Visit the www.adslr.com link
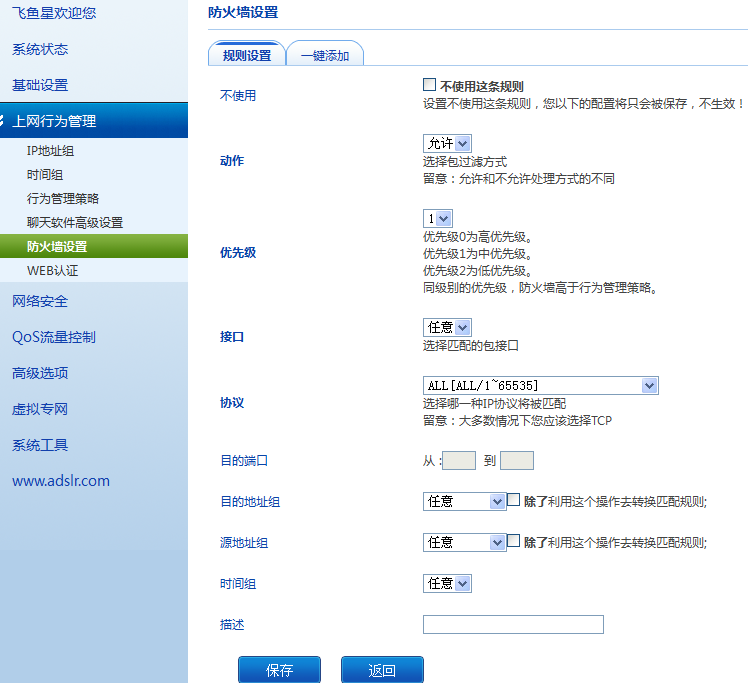 click(61, 481)
